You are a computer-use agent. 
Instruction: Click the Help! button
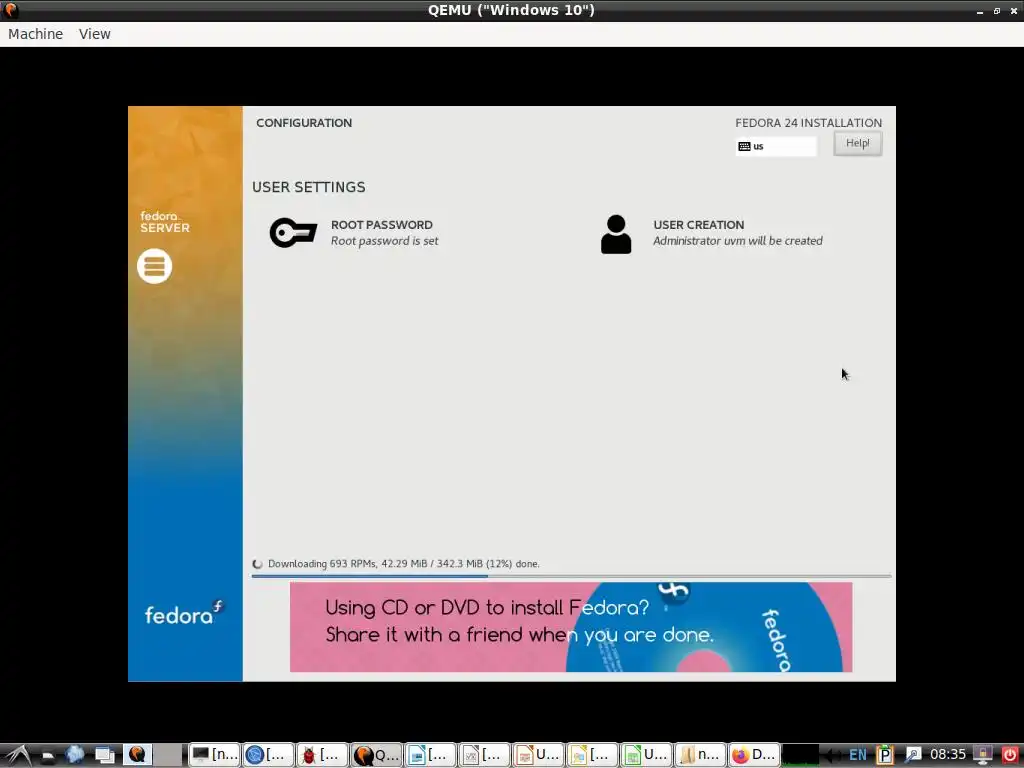(x=857, y=143)
